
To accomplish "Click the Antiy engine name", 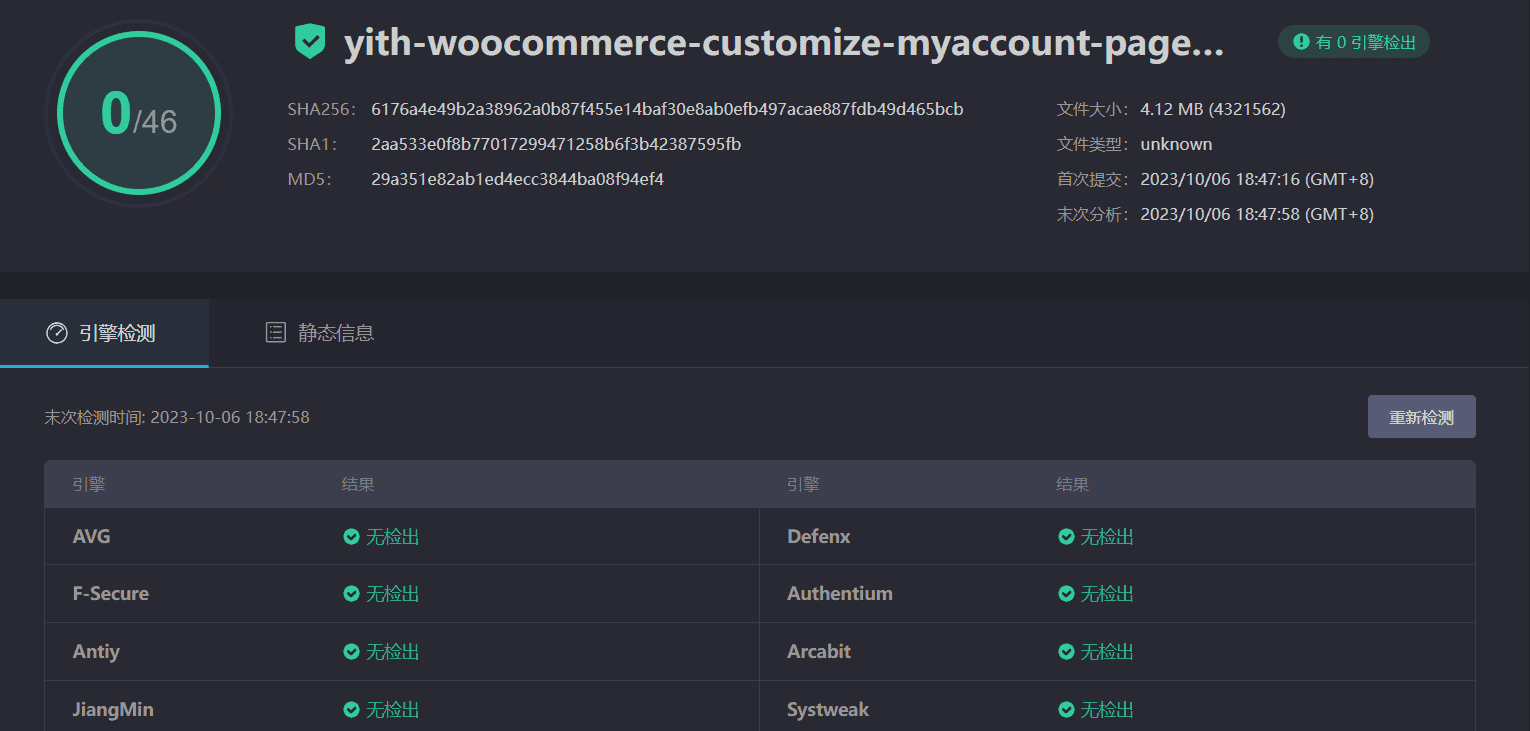I will pos(96,652).
